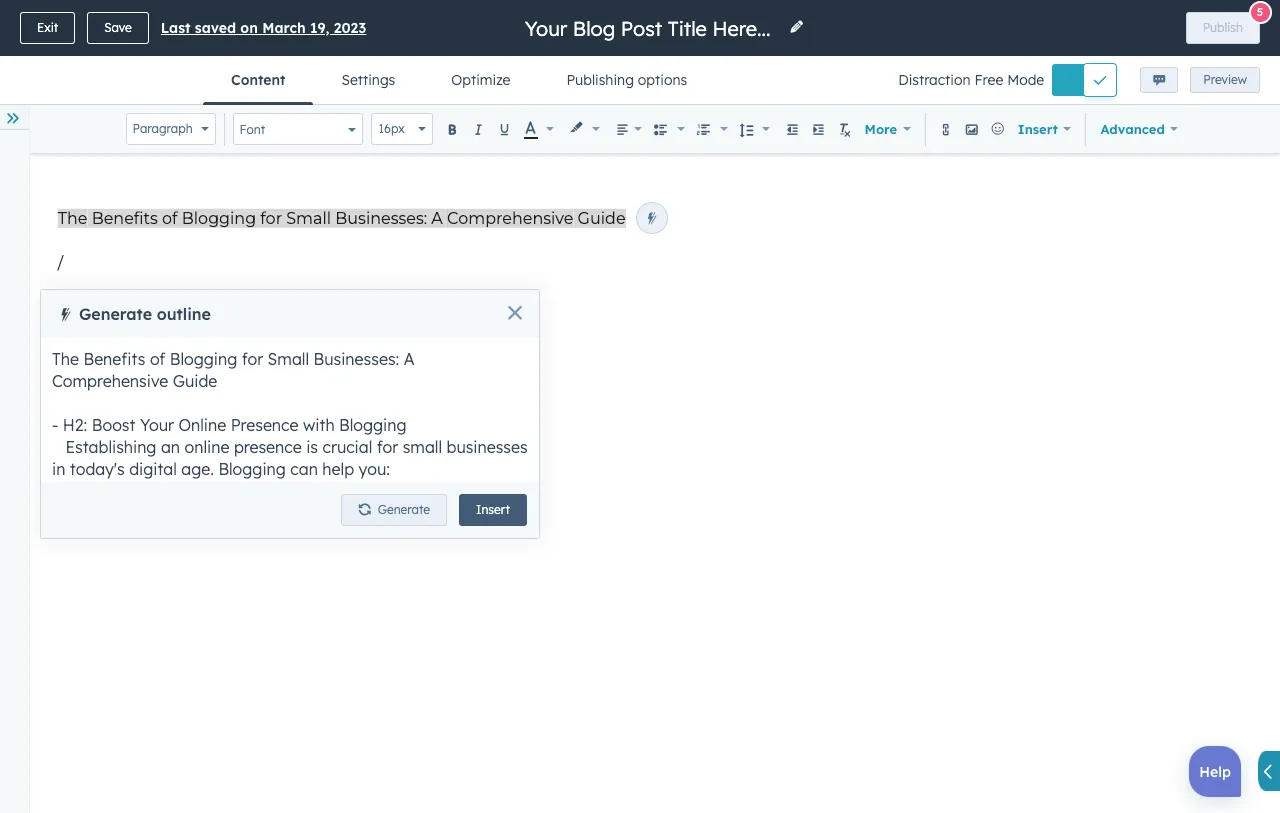Expand the Font family dropdown
This screenshot has width=1280, height=813.
pyautogui.click(x=297, y=129)
